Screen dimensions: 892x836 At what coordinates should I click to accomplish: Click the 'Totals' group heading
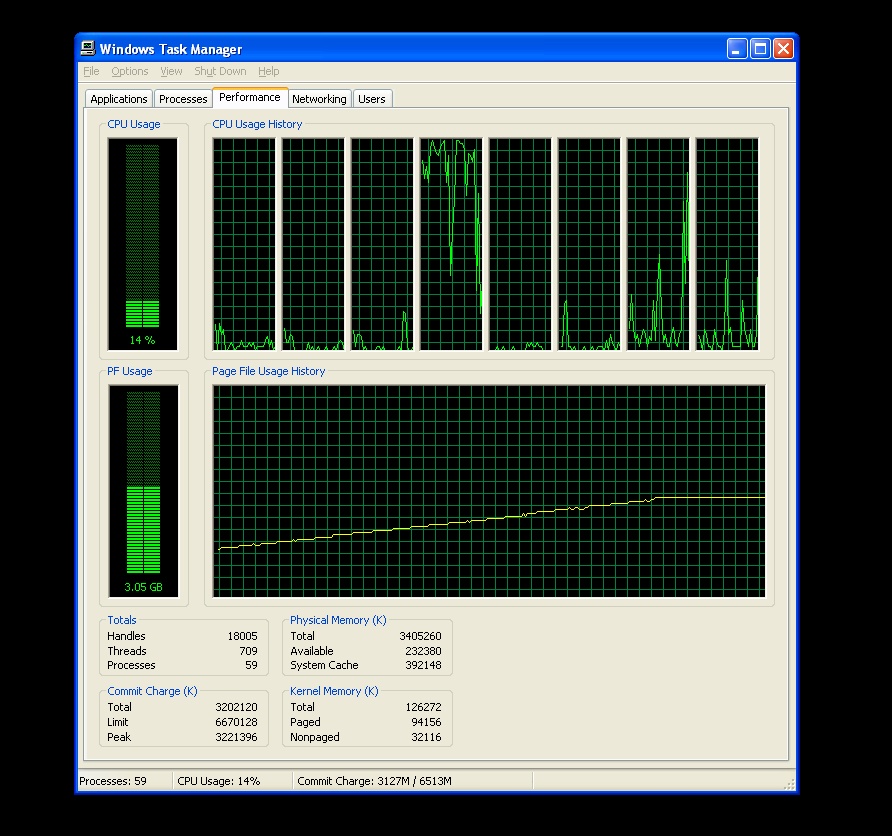[x=122, y=620]
